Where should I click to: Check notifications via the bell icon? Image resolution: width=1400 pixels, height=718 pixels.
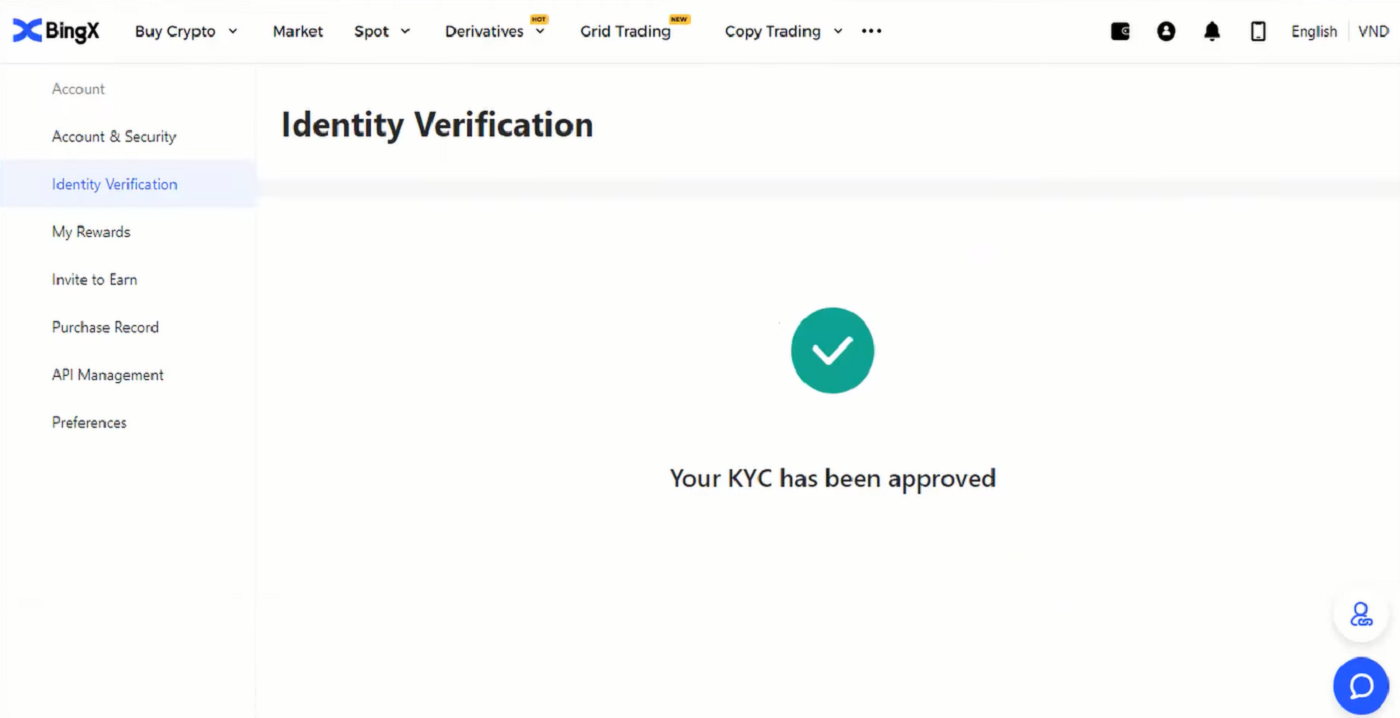(1211, 31)
